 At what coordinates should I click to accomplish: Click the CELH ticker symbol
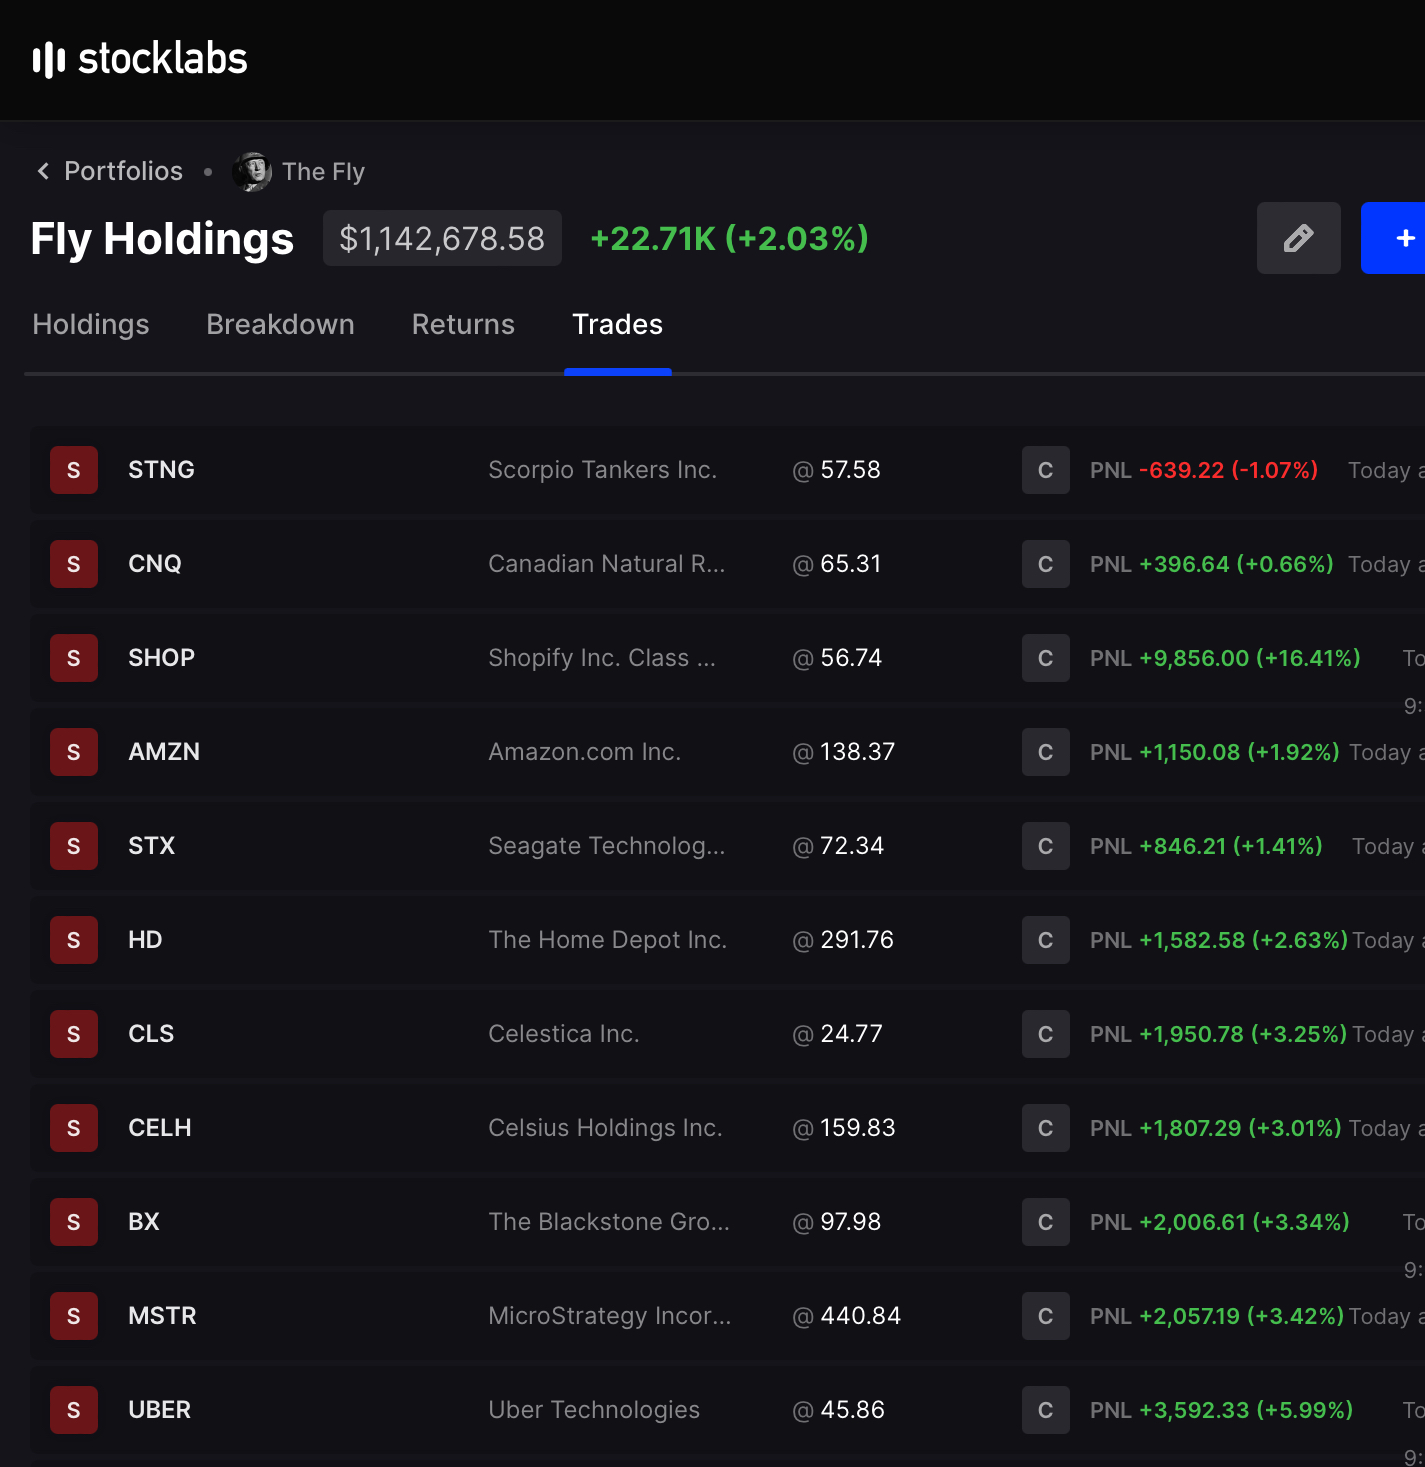(160, 1128)
